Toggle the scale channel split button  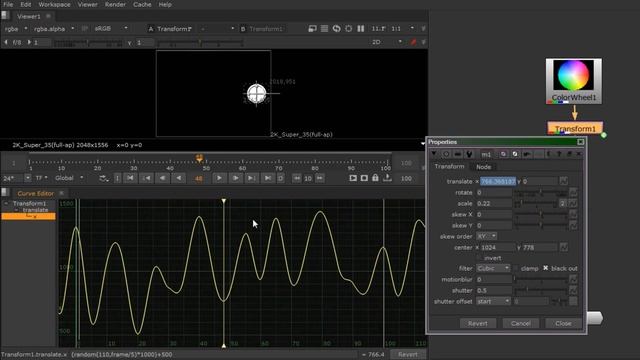pos(563,203)
